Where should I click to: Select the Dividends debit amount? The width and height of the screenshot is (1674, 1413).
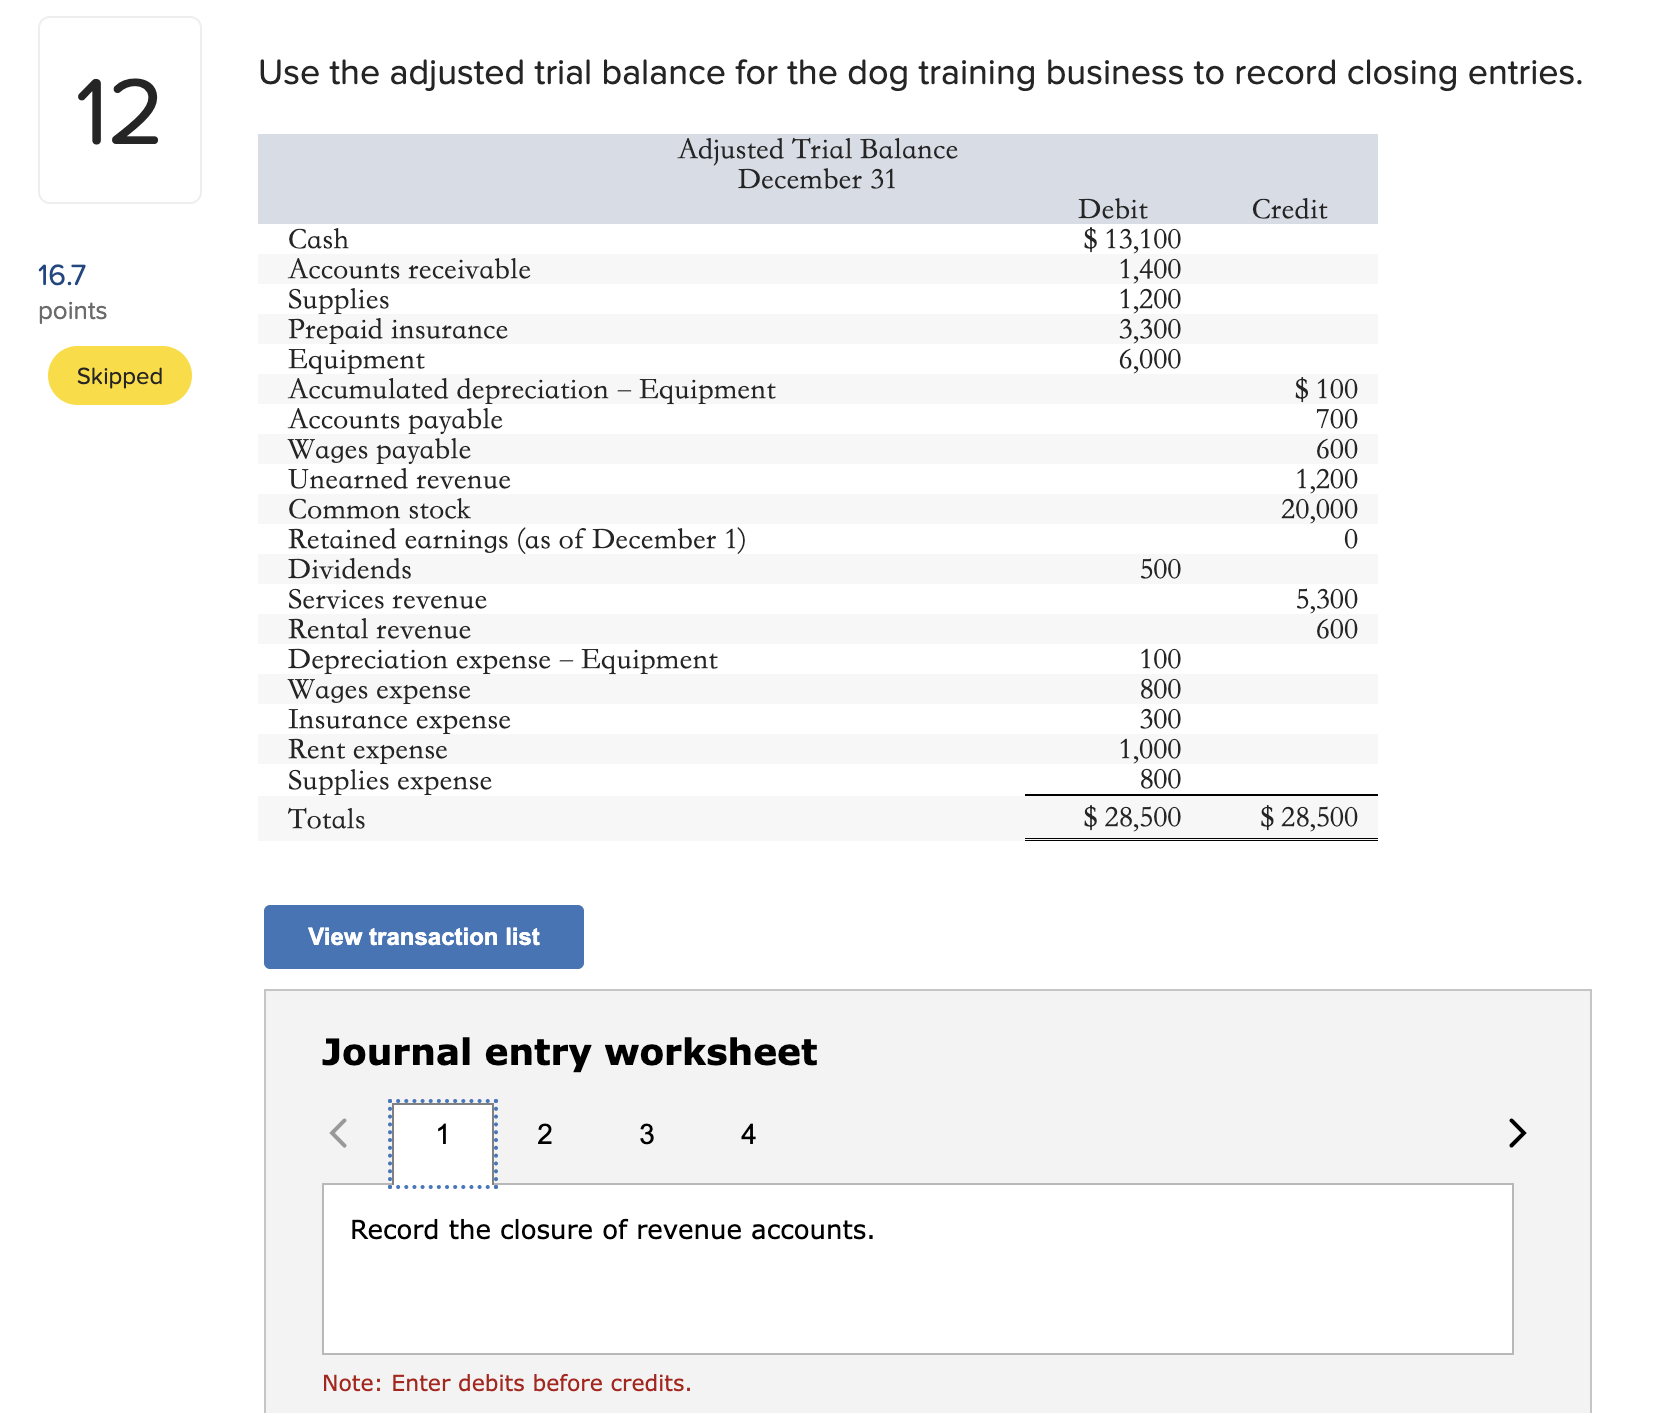1161,569
